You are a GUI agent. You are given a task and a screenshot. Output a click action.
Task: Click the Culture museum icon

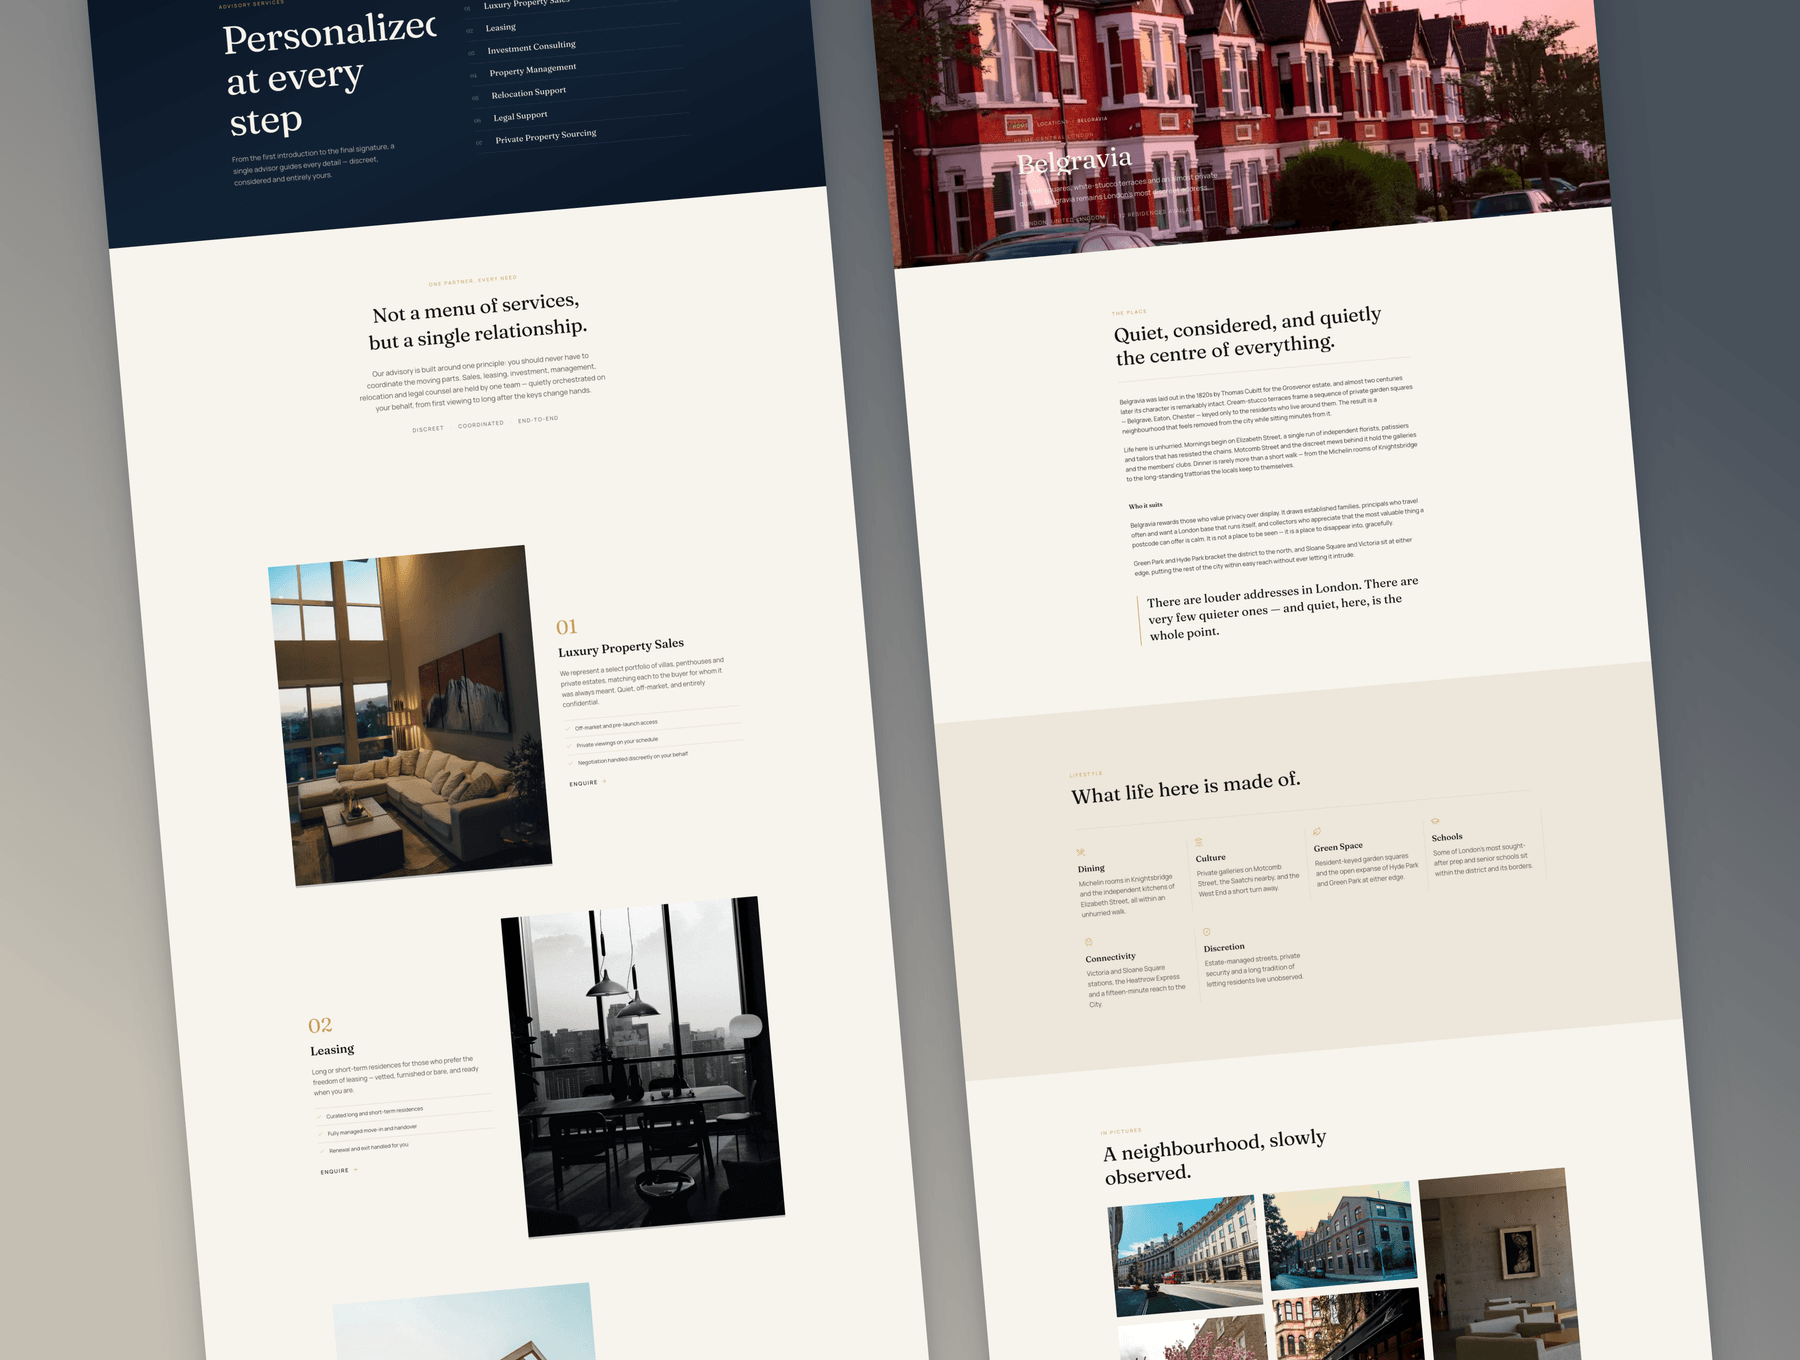(1199, 842)
